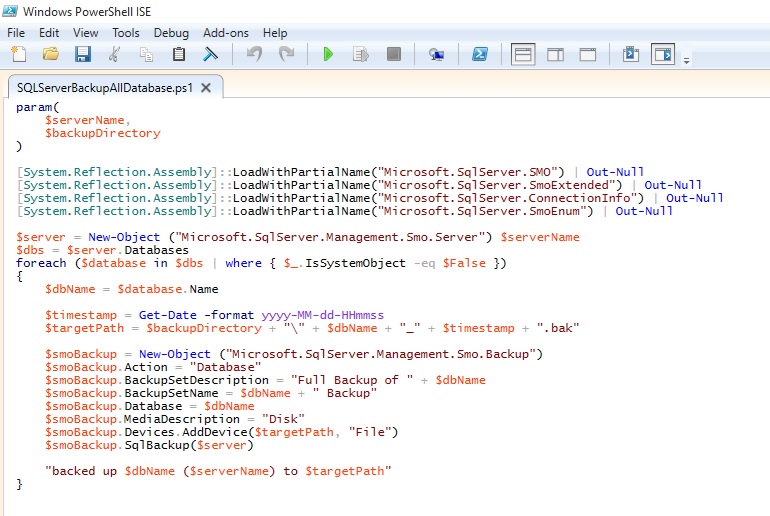Click the ".bak" string
This screenshot has height=516, width=770.
(558, 328)
